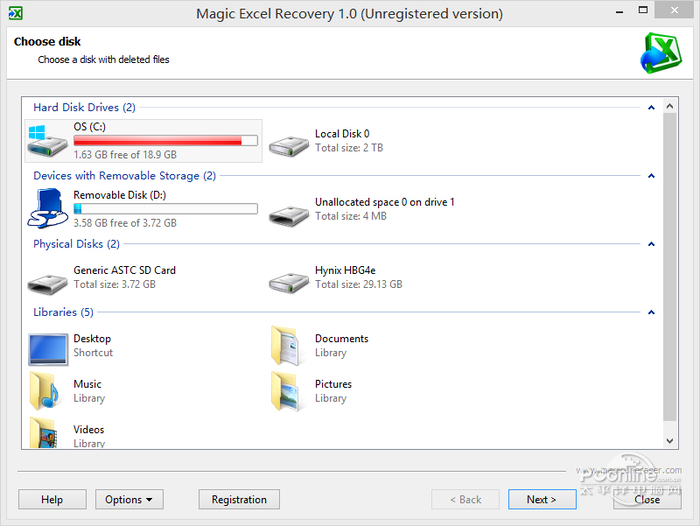Click the 'Videos' label
Image resolution: width=700 pixels, height=526 pixels.
click(x=89, y=430)
